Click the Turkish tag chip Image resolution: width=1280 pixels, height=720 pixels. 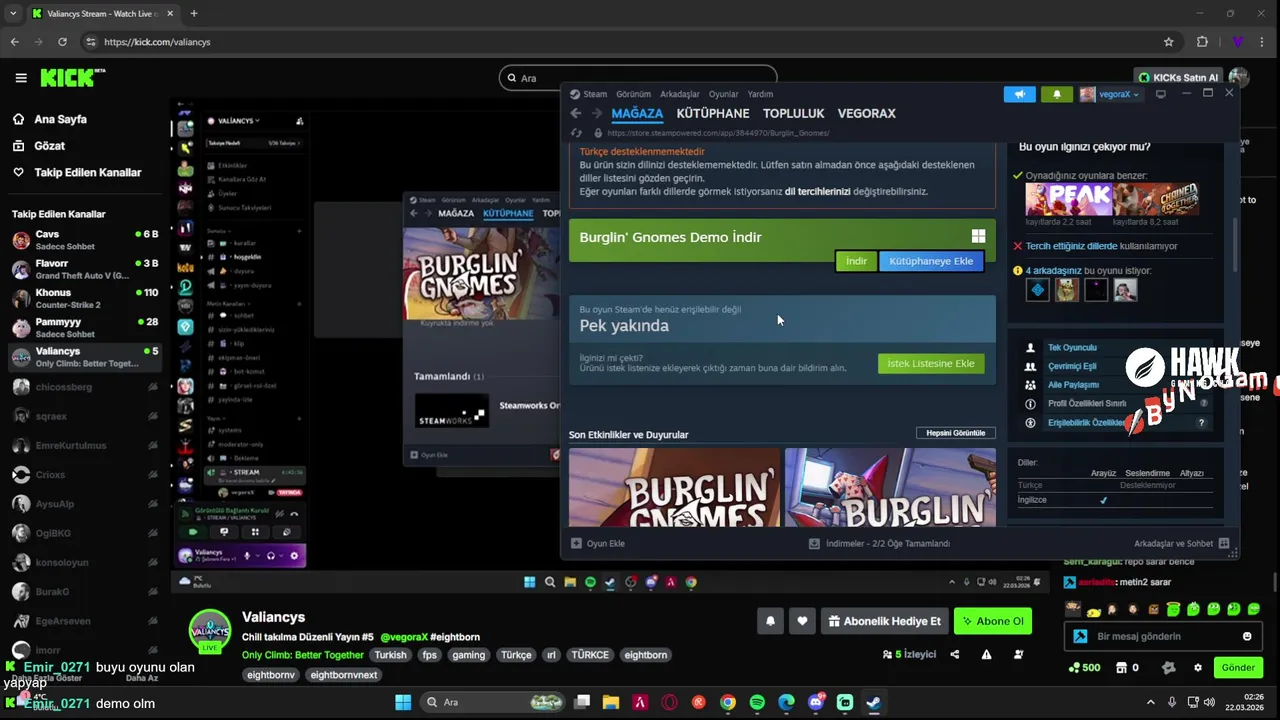391,655
